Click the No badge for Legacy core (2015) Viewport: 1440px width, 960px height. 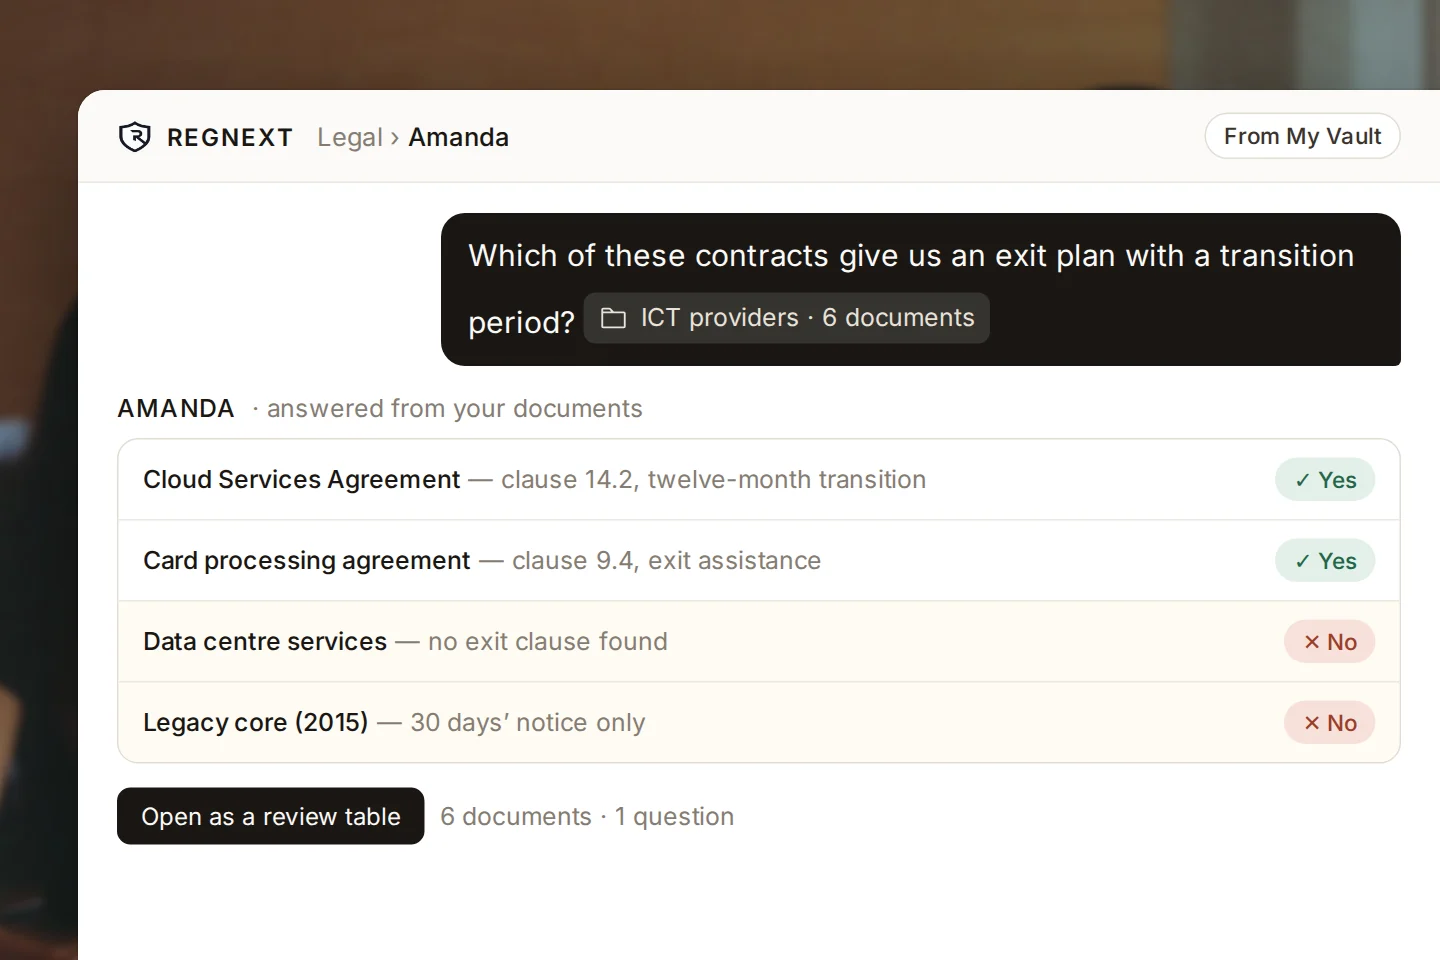pyautogui.click(x=1330, y=723)
